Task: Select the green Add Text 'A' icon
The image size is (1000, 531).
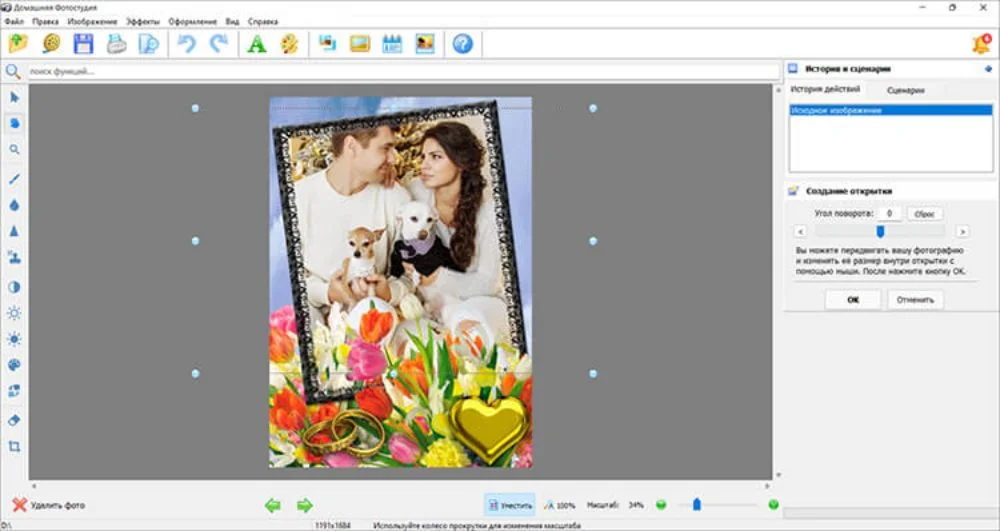Action: point(257,44)
